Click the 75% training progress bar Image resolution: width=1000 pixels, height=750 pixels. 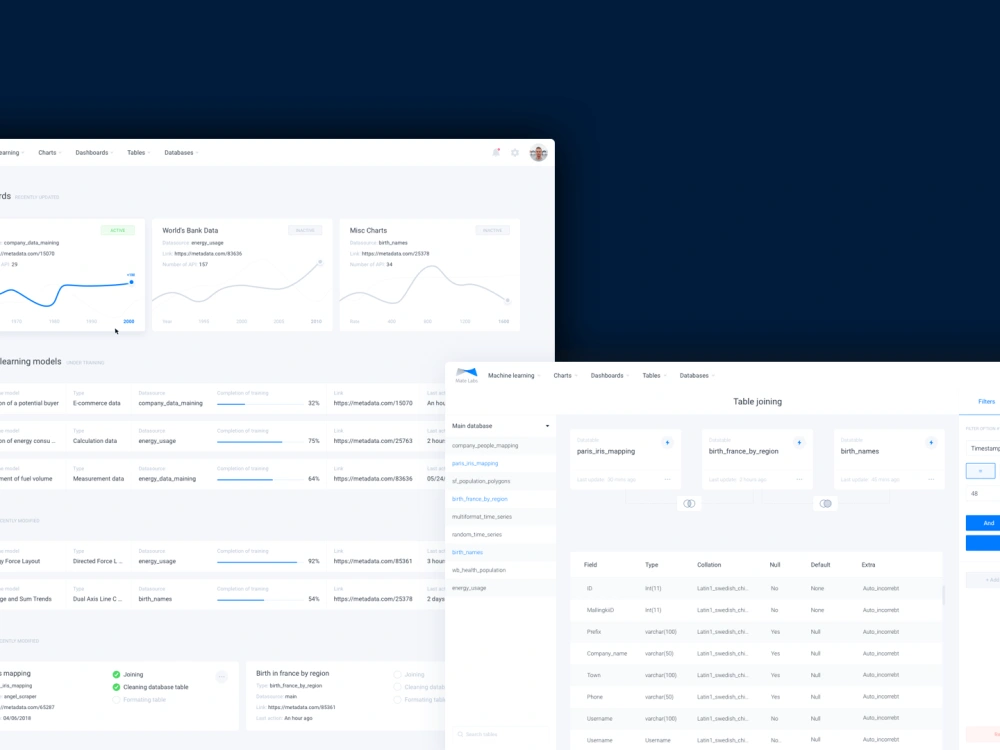coord(260,441)
